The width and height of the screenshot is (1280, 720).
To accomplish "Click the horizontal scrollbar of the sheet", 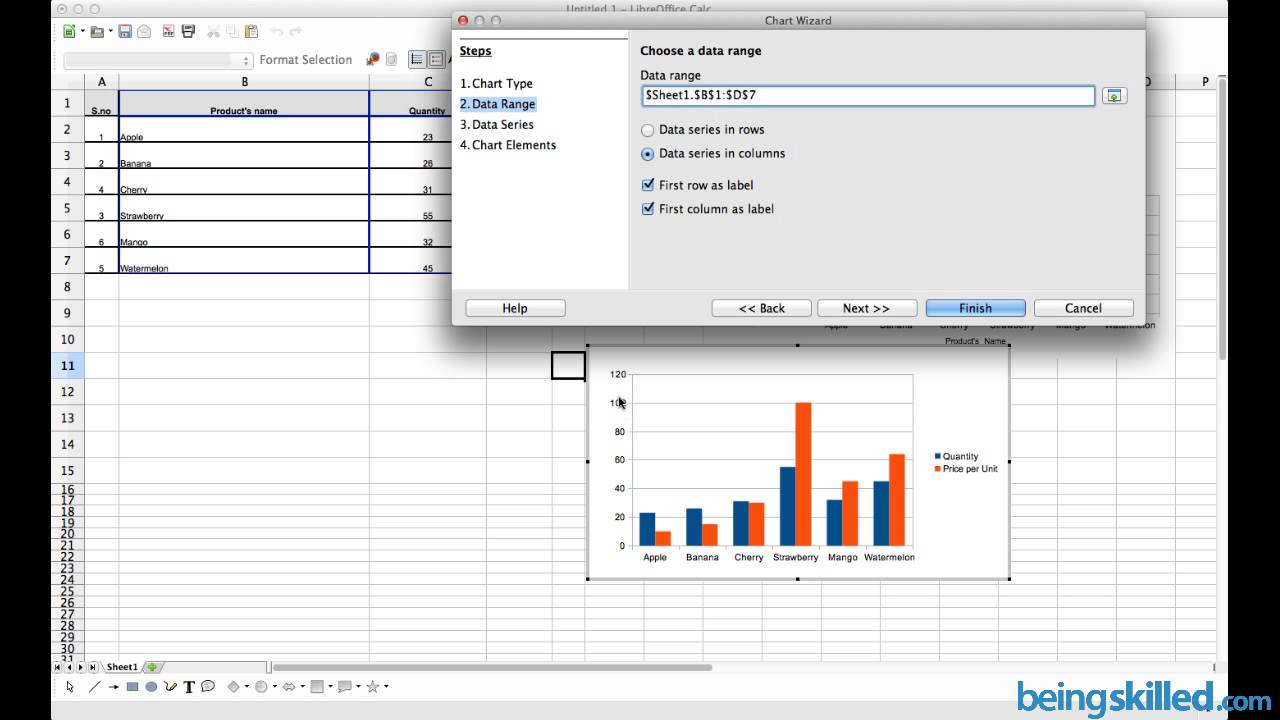I will pyautogui.click(x=492, y=667).
